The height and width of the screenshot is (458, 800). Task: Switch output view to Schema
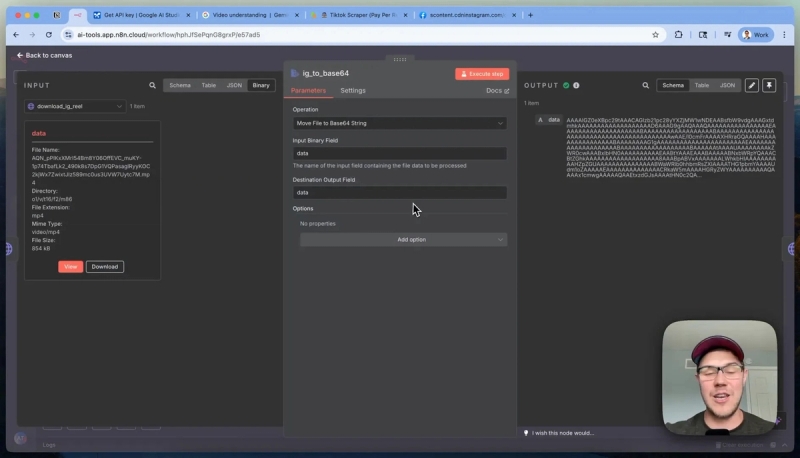coord(672,85)
